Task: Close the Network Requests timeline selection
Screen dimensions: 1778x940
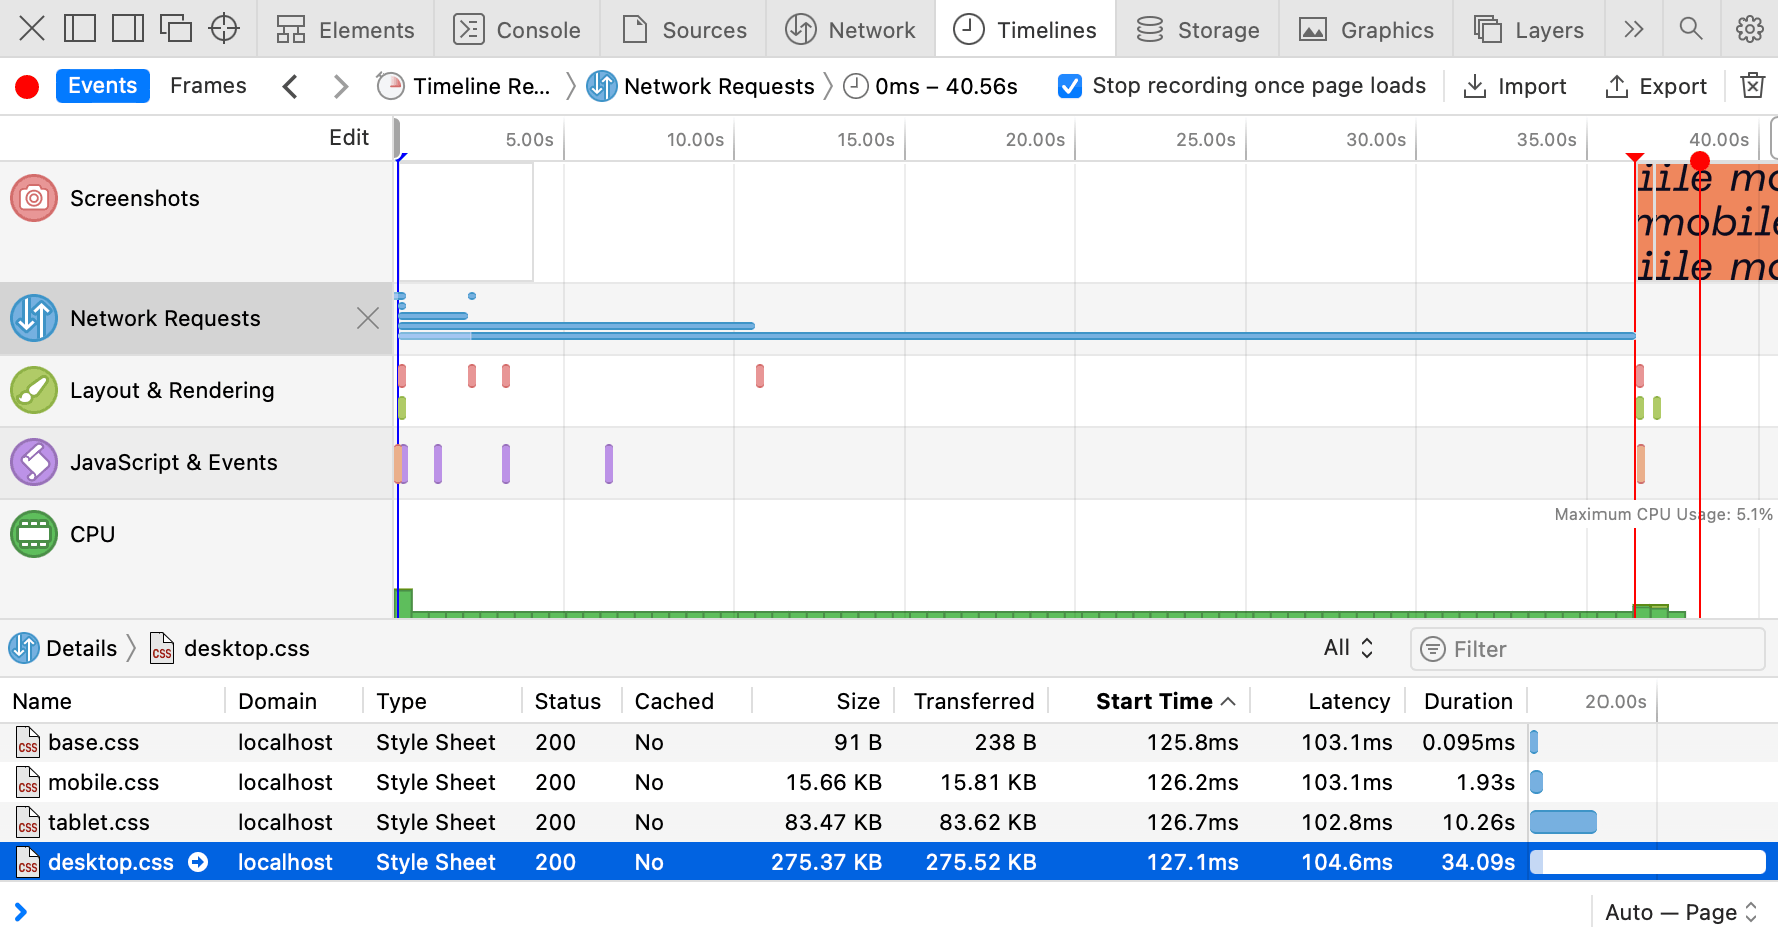Action: (x=368, y=318)
